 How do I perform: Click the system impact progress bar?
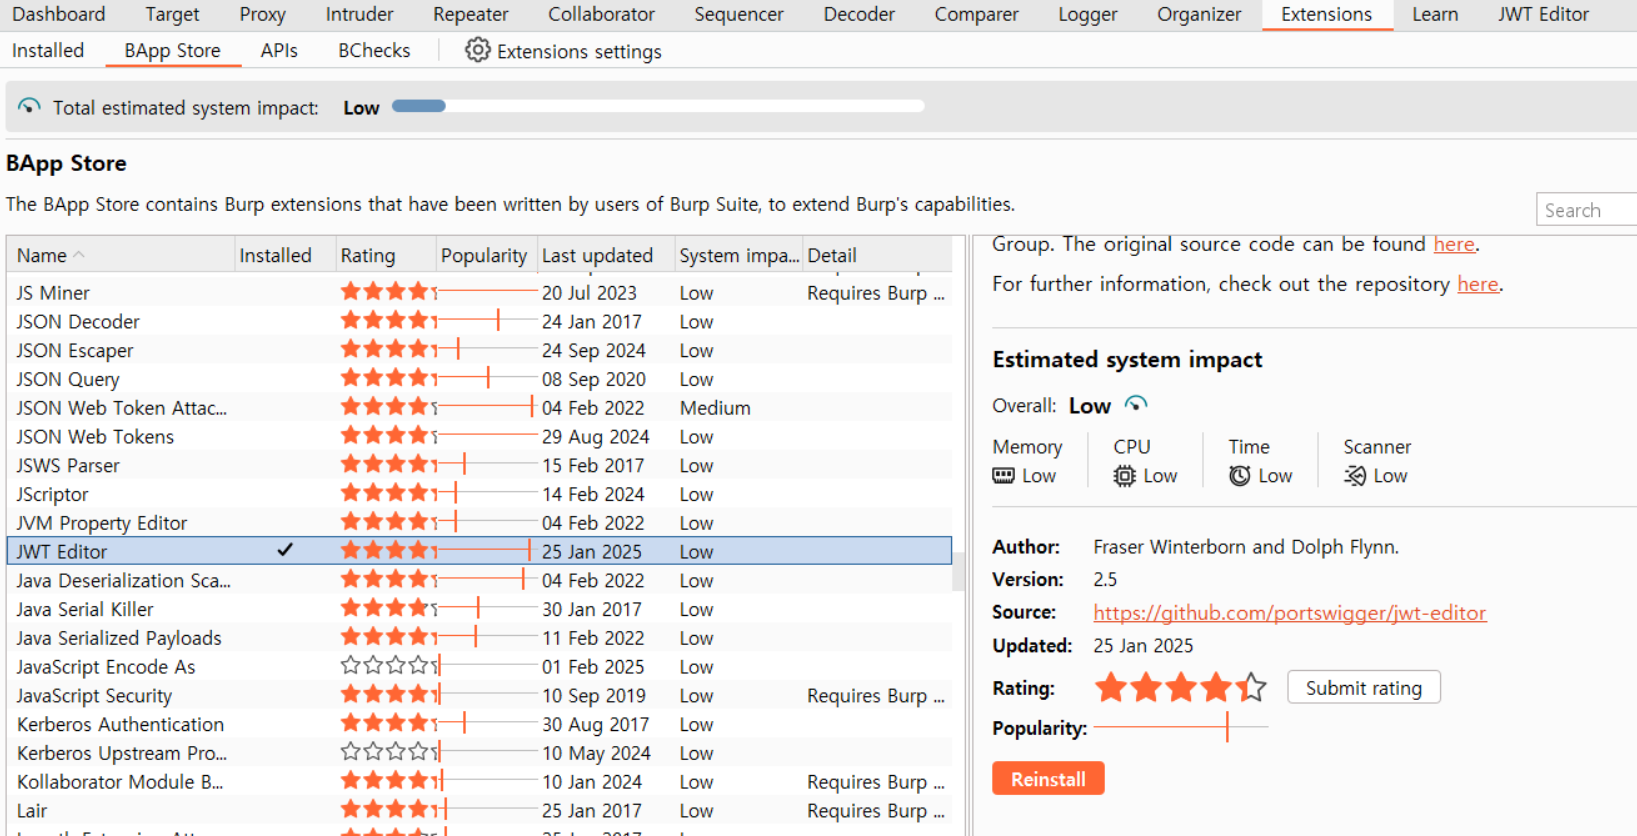pyautogui.click(x=658, y=106)
